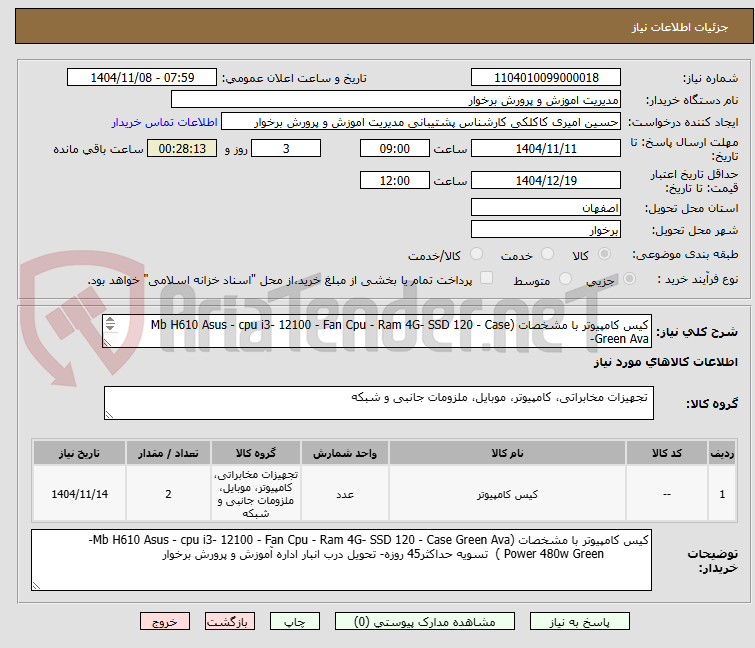Click the deadline time field 09:00
755x648 pixels.
point(394,148)
